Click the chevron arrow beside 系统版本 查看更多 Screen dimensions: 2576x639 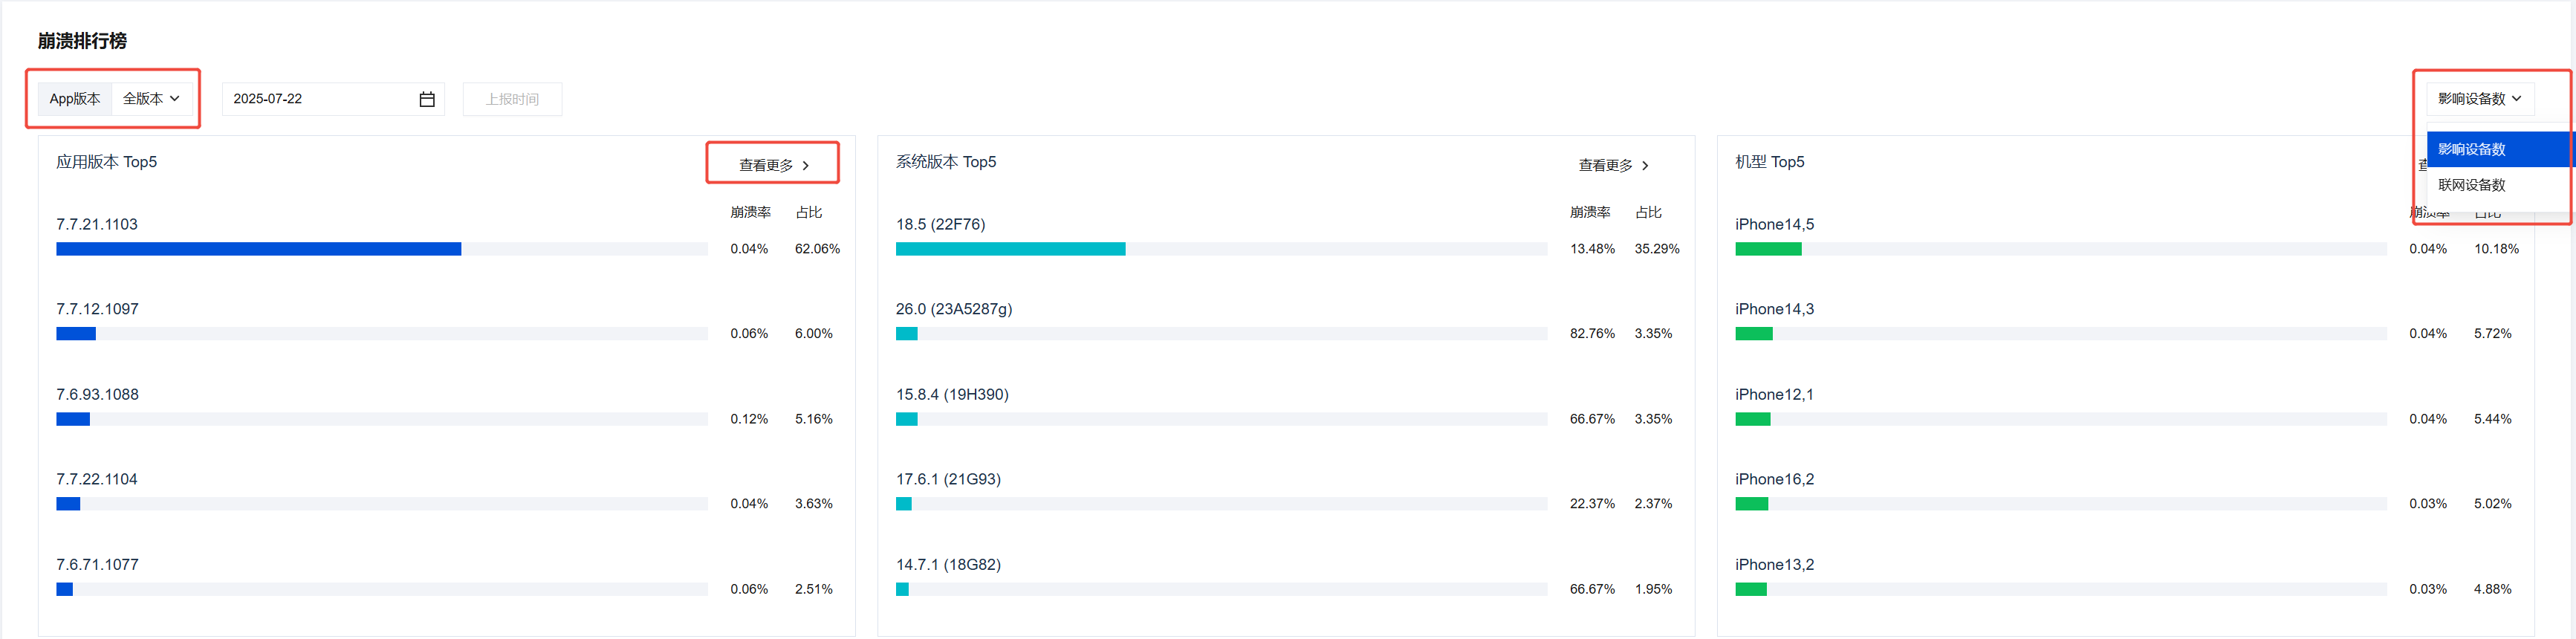coord(1645,166)
